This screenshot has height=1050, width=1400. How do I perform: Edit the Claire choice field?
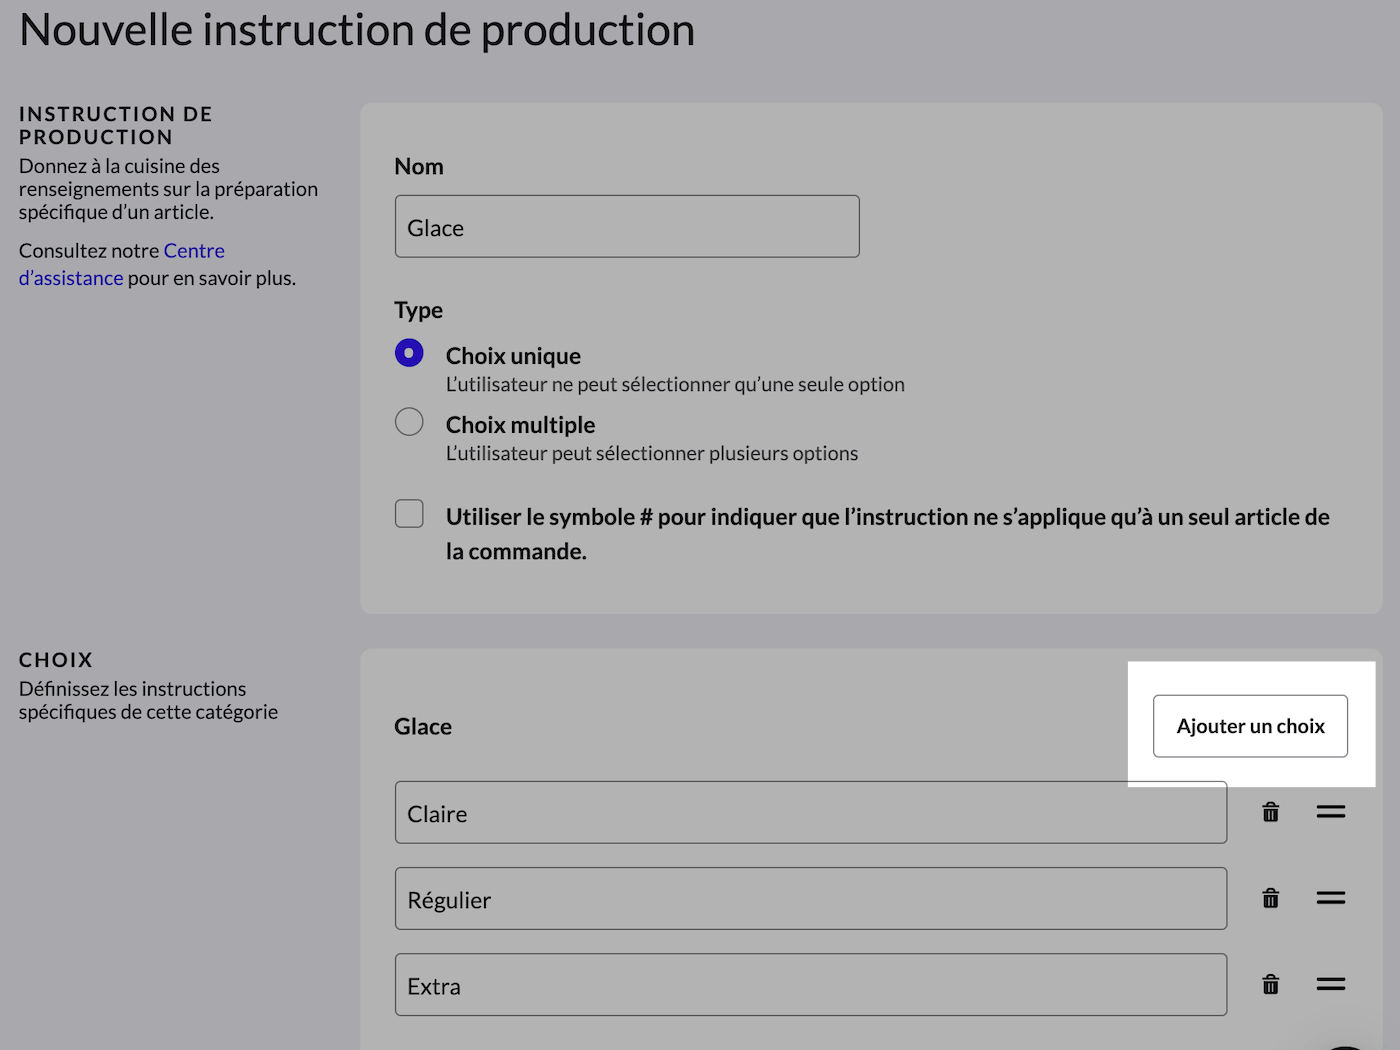point(811,812)
